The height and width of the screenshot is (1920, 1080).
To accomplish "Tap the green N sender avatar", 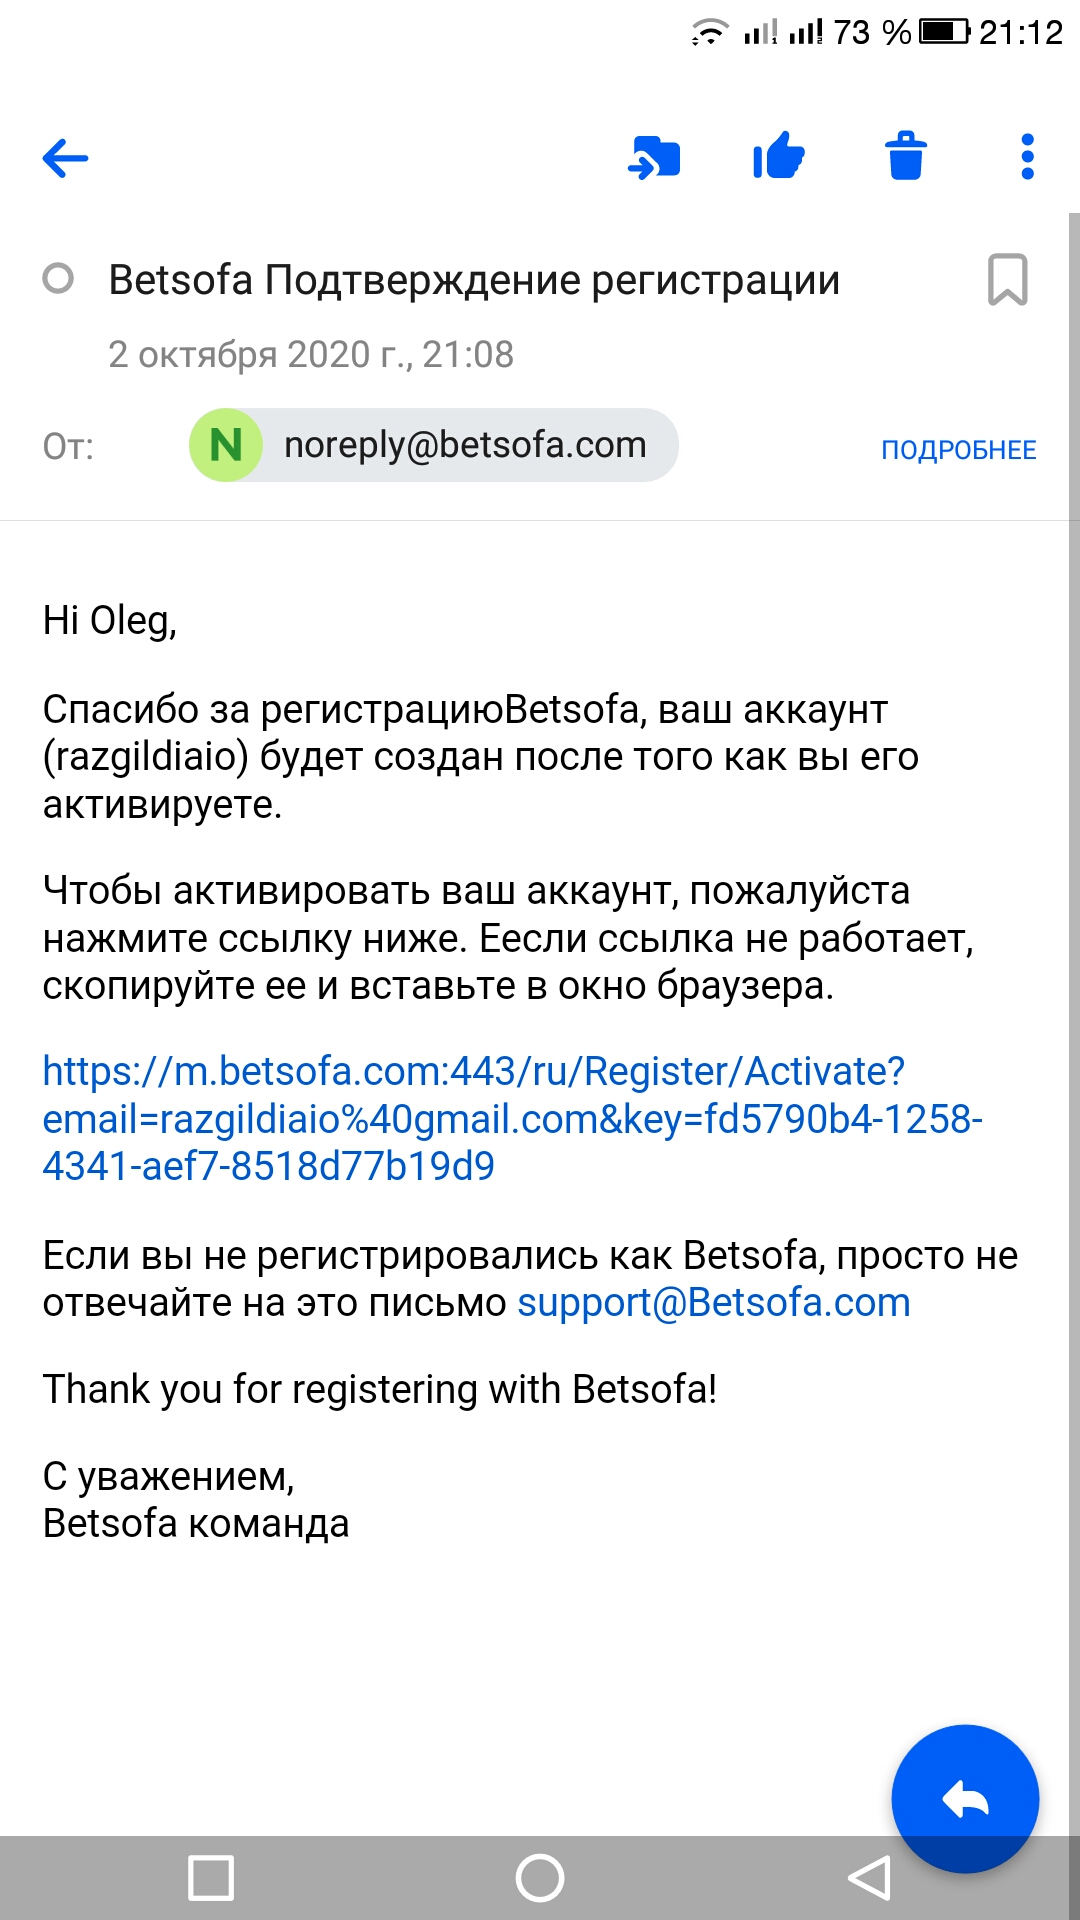I will pos(226,445).
